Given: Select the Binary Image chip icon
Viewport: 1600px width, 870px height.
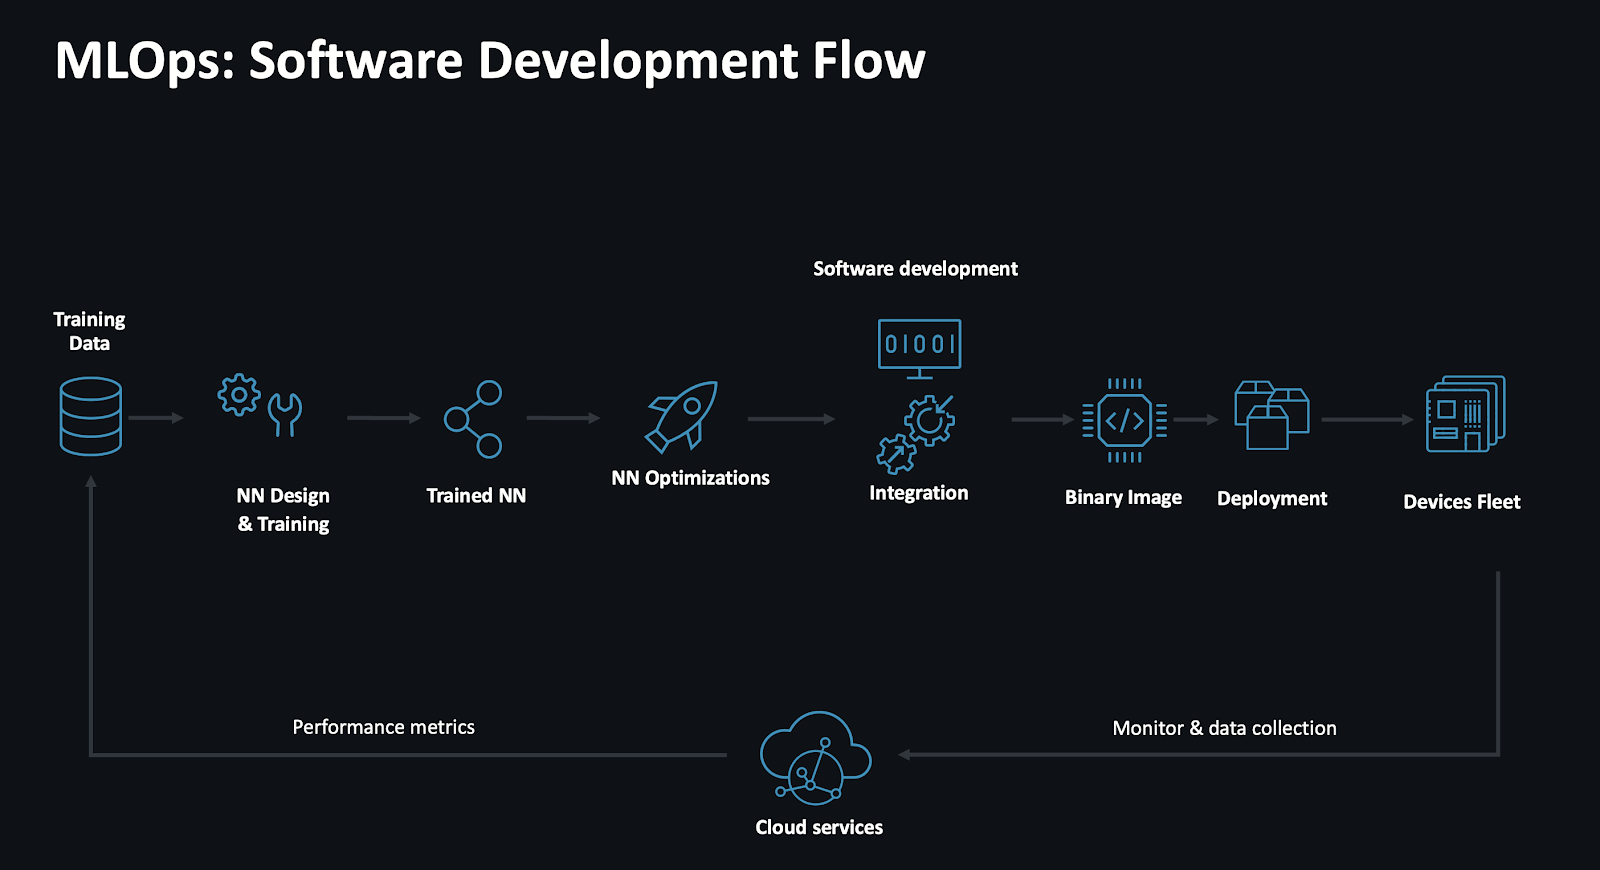Looking at the screenshot, I should [x=1124, y=420].
